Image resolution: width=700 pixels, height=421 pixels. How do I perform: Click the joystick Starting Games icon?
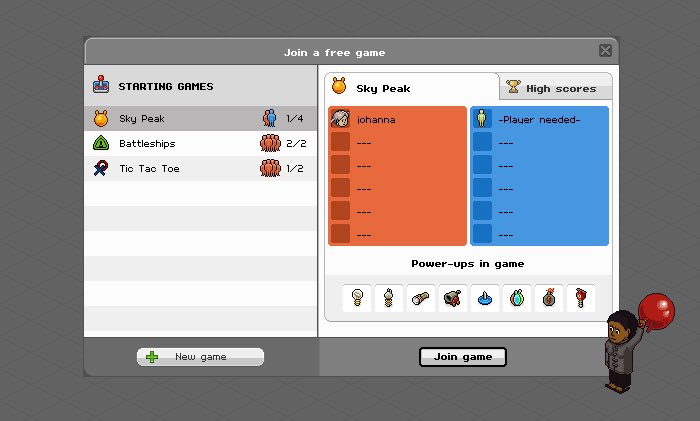point(101,84)
